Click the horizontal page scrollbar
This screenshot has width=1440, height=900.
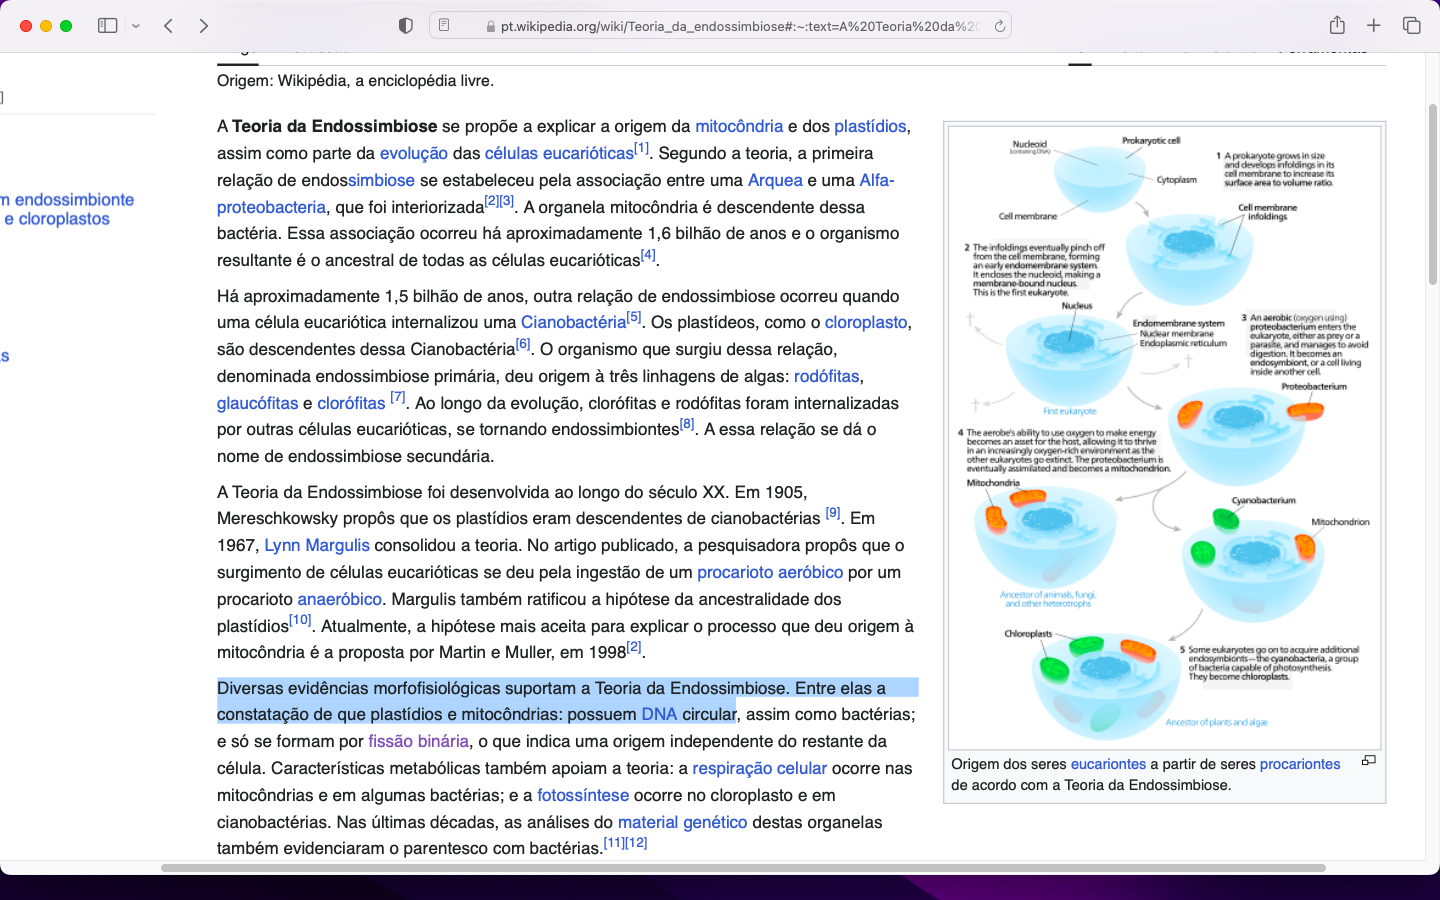pos(743,868)
